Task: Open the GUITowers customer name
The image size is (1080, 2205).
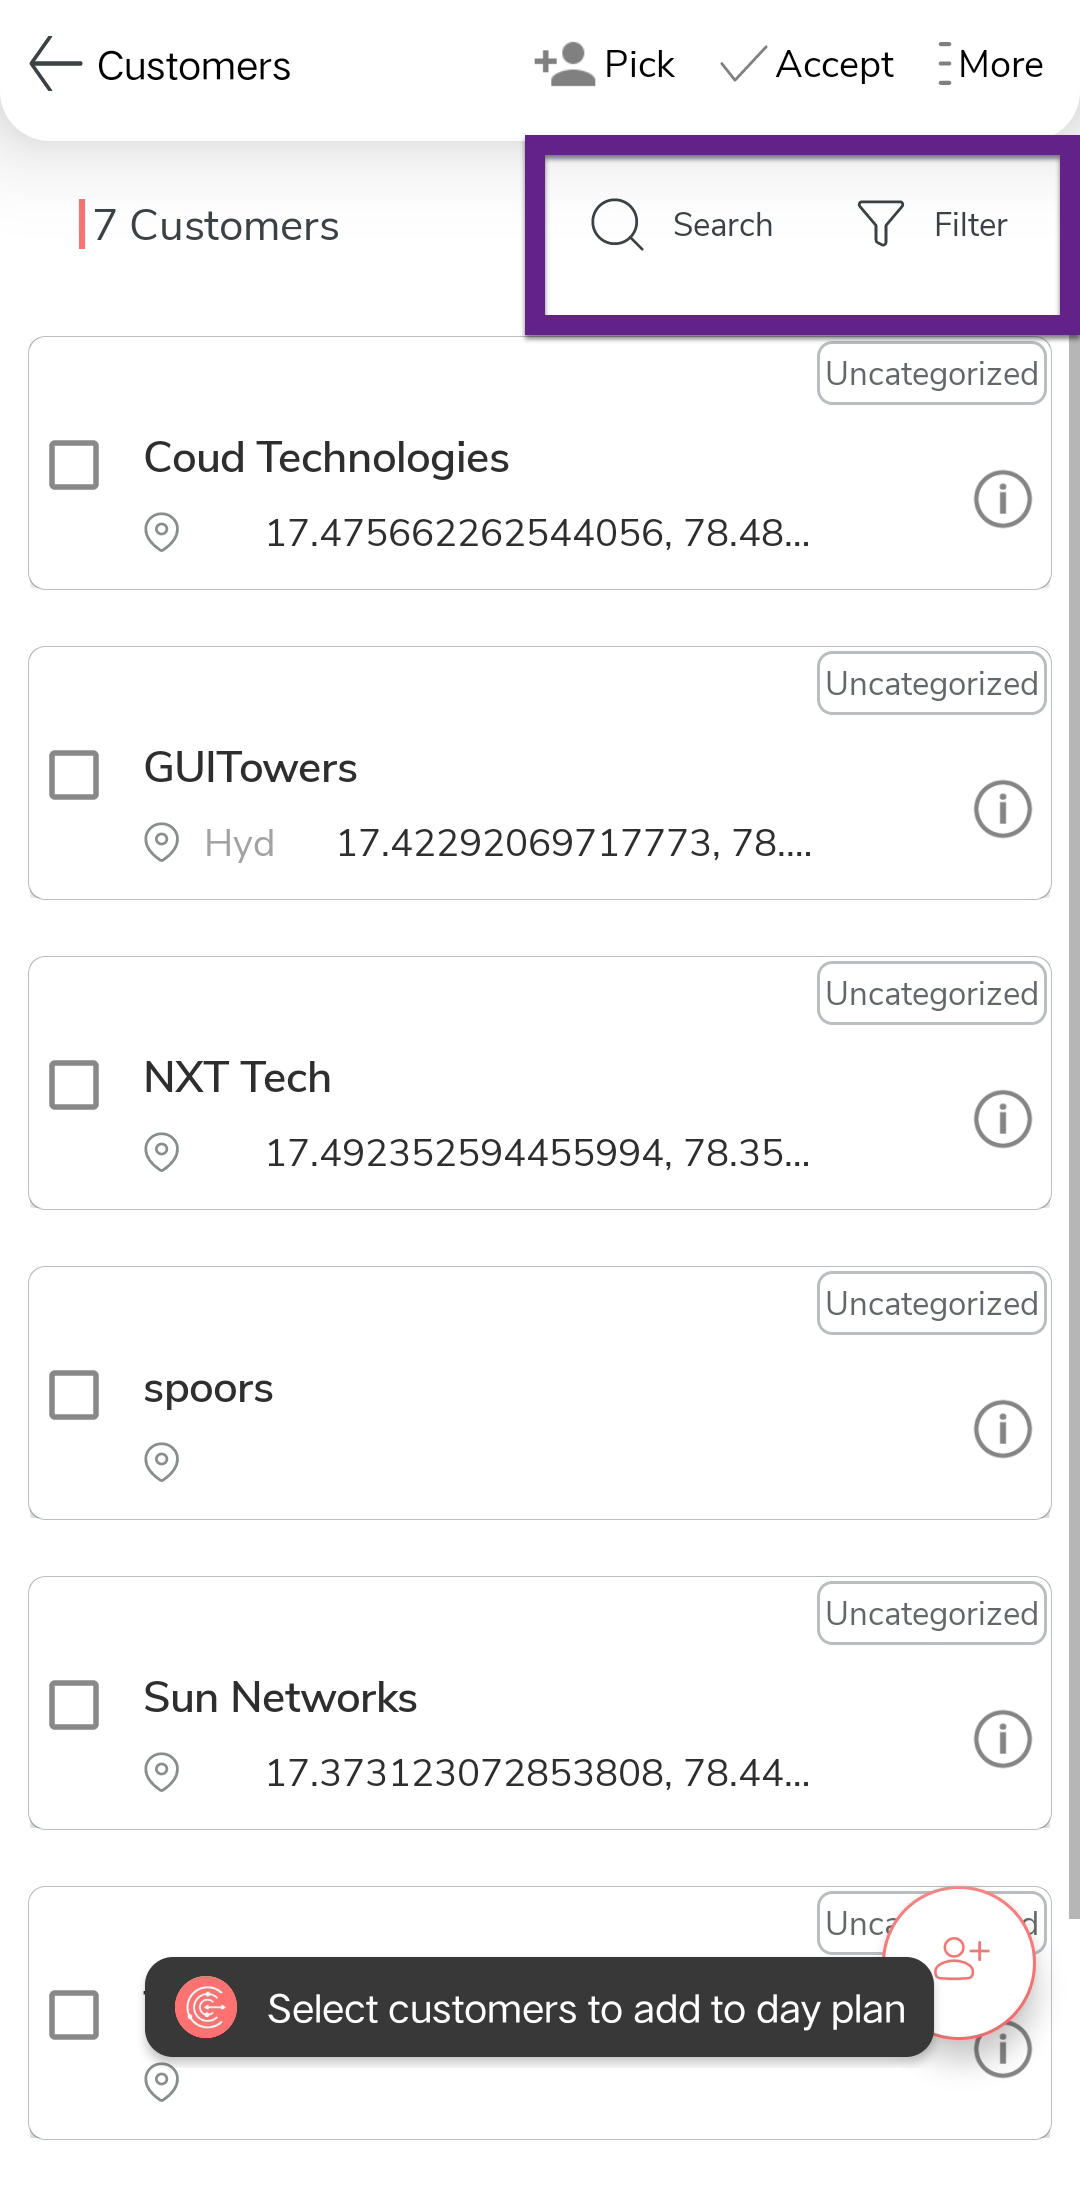Action: coord(250,768)
